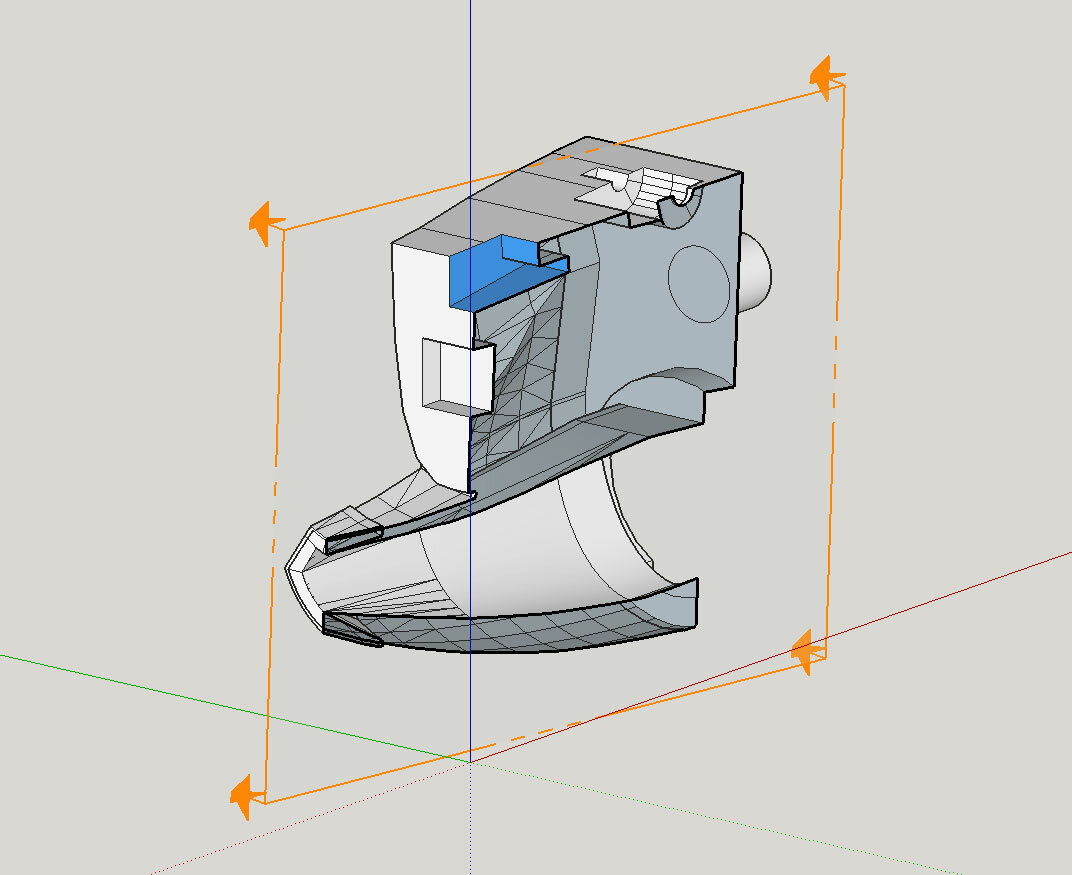Select the curved meshed fin at the model's bottom
Viewport: 1072px width, 875px height.
509,624
